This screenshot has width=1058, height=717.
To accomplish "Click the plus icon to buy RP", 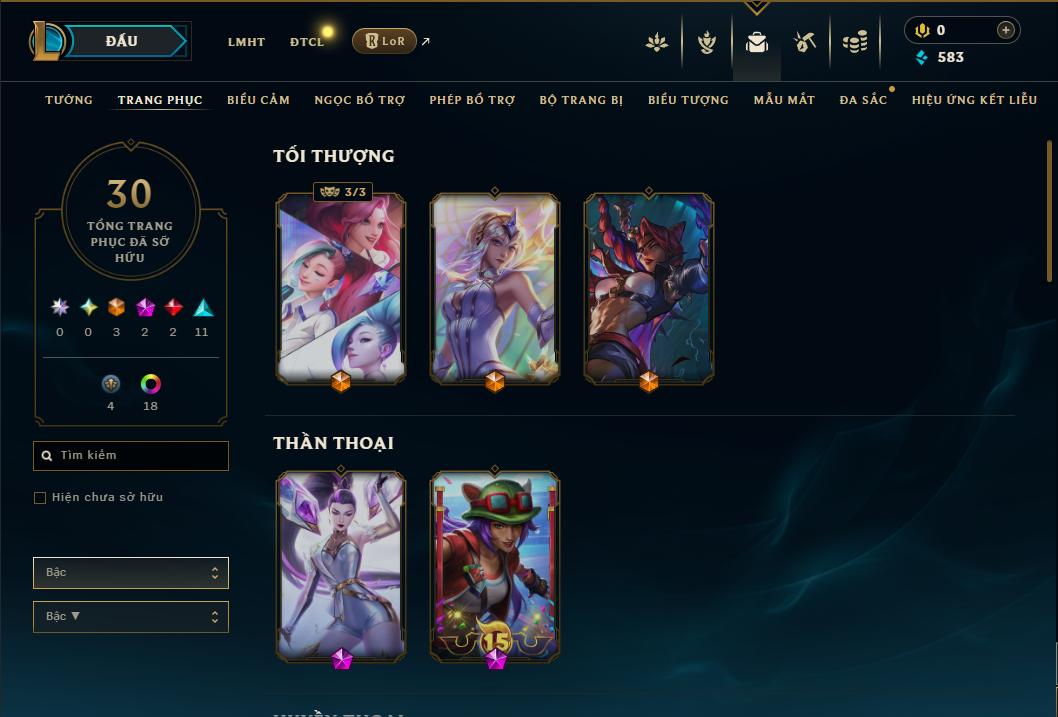I will (1005, 30).
